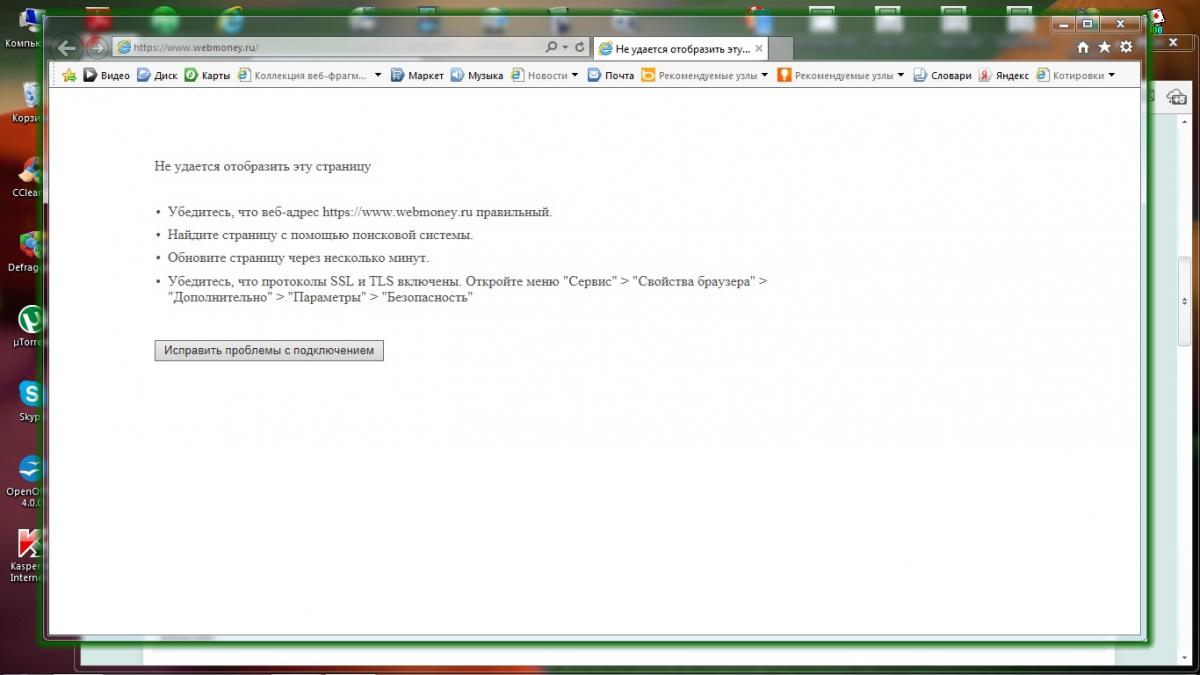Open the second Рекомендуемые узлы item with lightbulb icon
Viewport: 1200px width, 675px height.
click(835, 75)
